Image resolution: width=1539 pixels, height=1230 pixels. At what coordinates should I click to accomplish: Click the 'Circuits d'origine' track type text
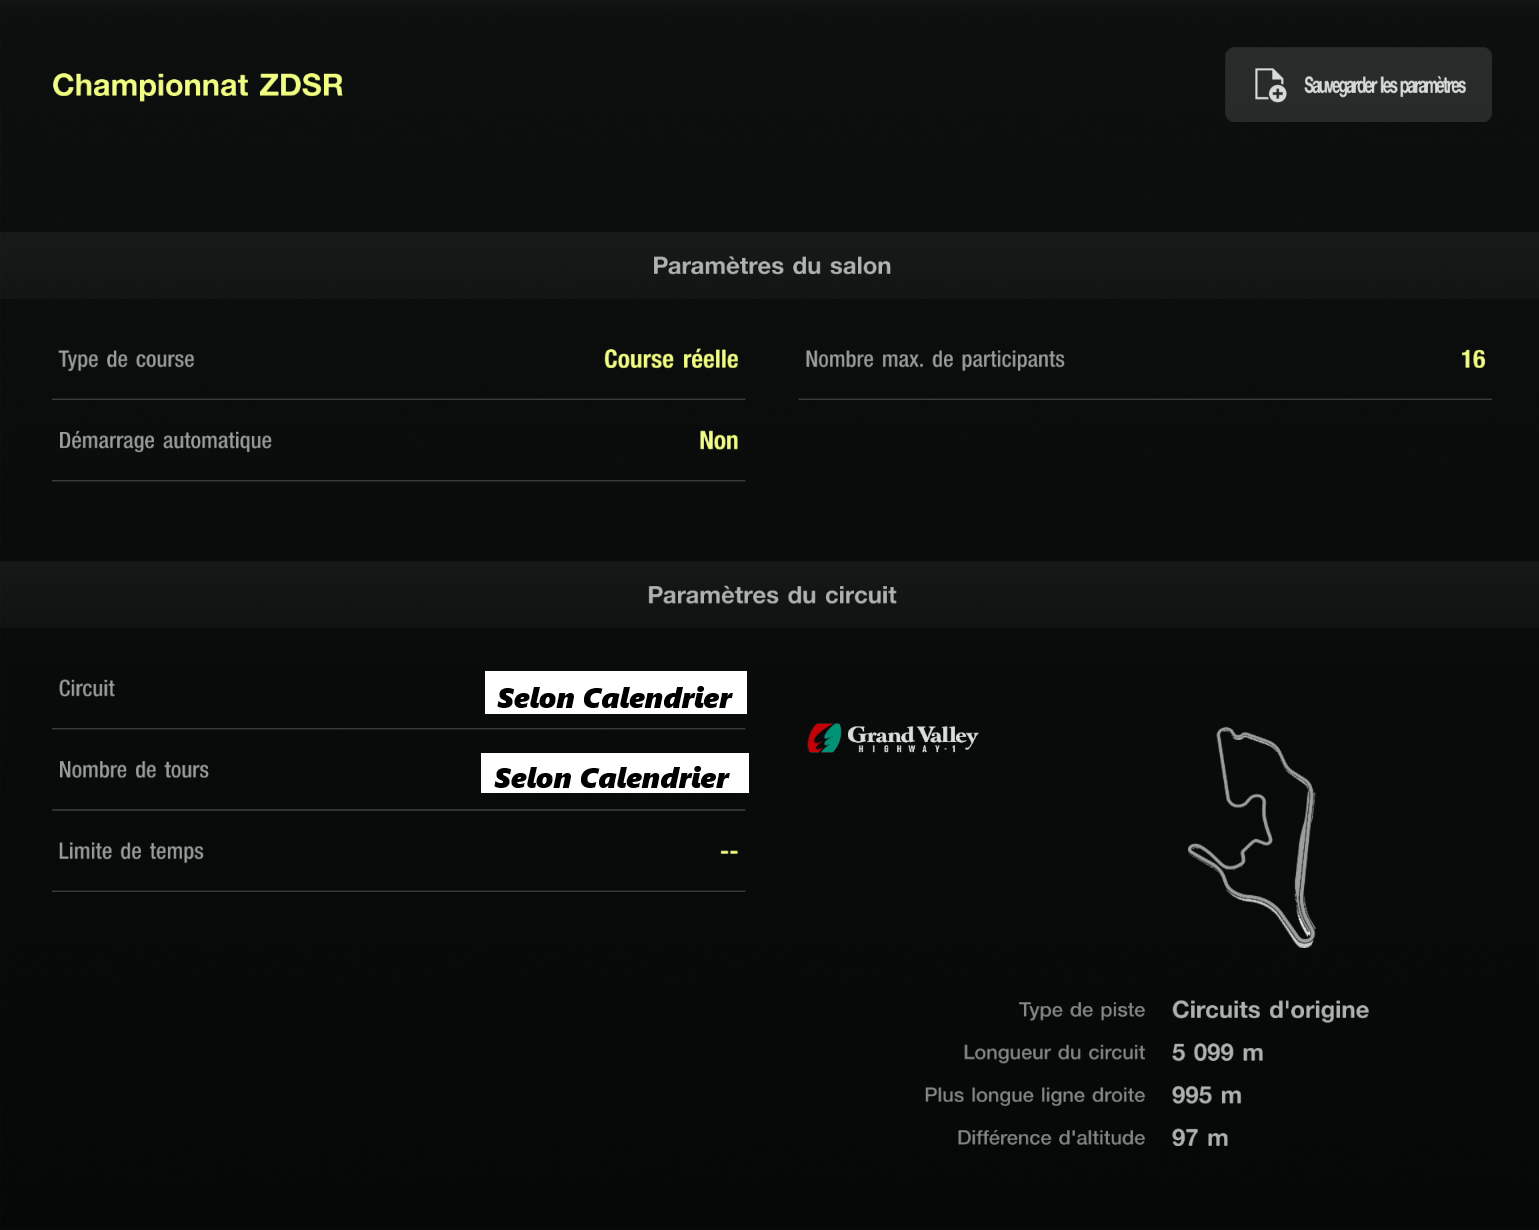tap(1269, 1010)
